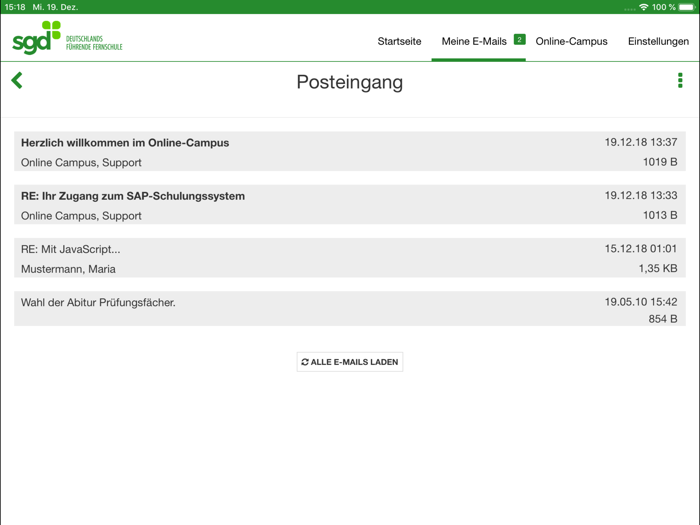Open email Wahl der Abitur Prüfungsfächer.
The height and width of the screenshot is (525, 700).
point(350,308)
